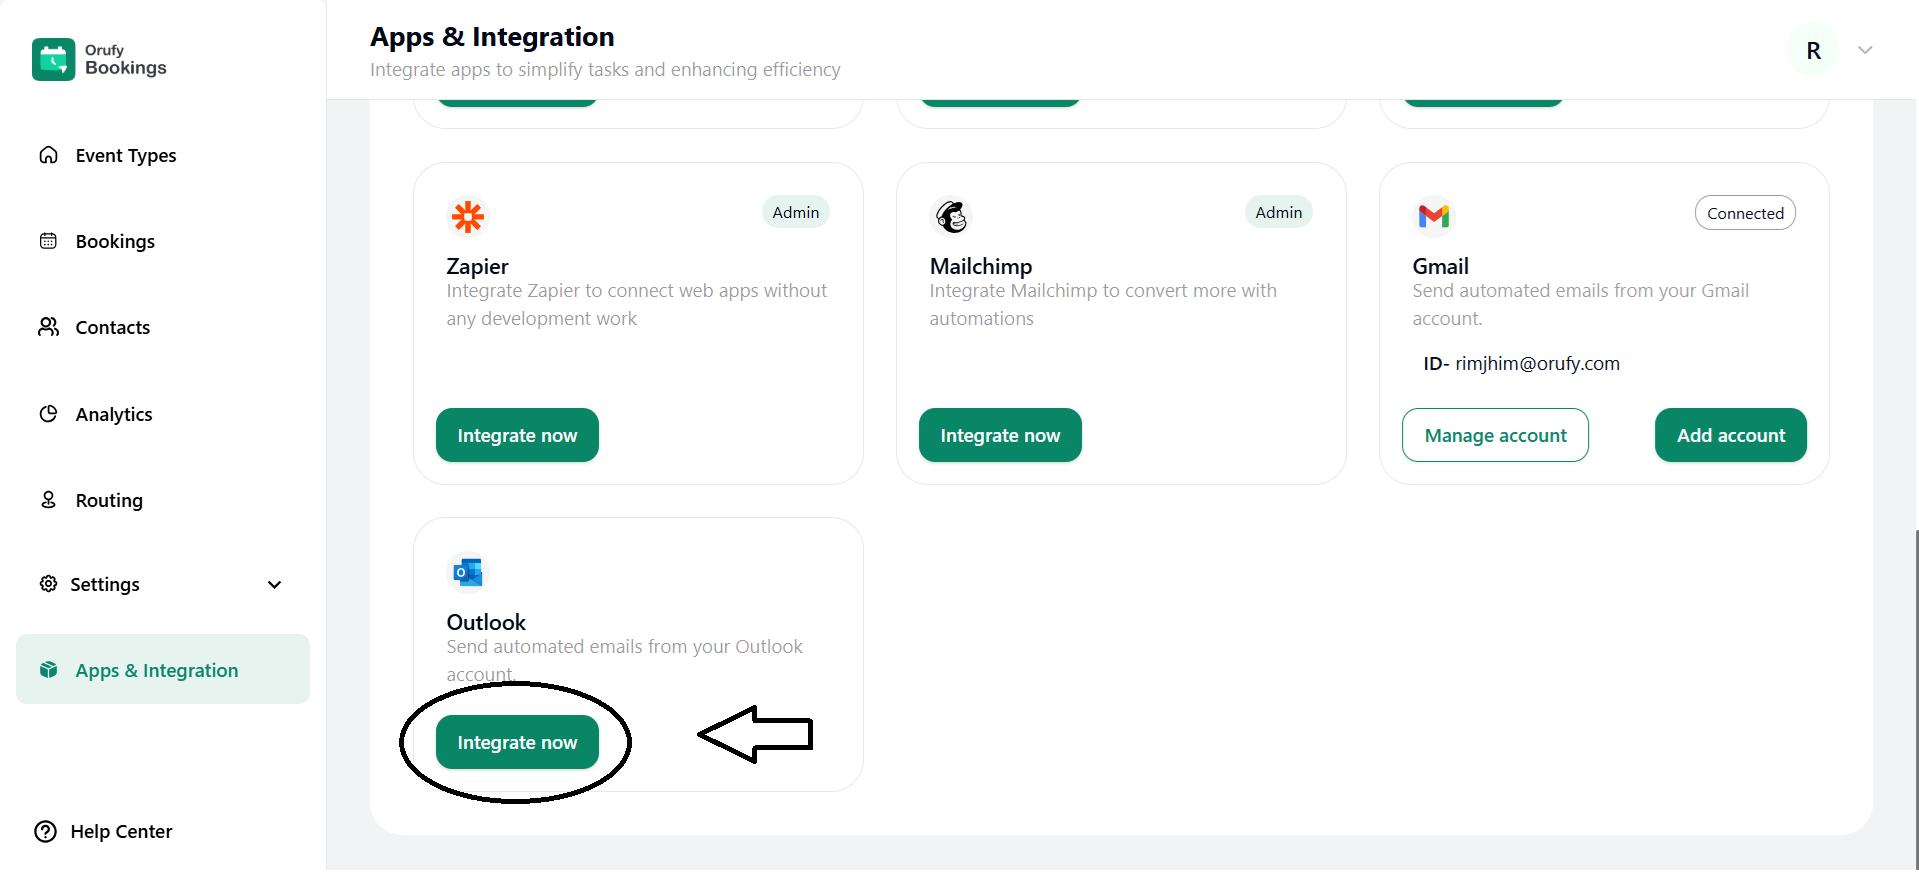
Task: Click the Settings gear icon
Action: click(x=48, y=584)
